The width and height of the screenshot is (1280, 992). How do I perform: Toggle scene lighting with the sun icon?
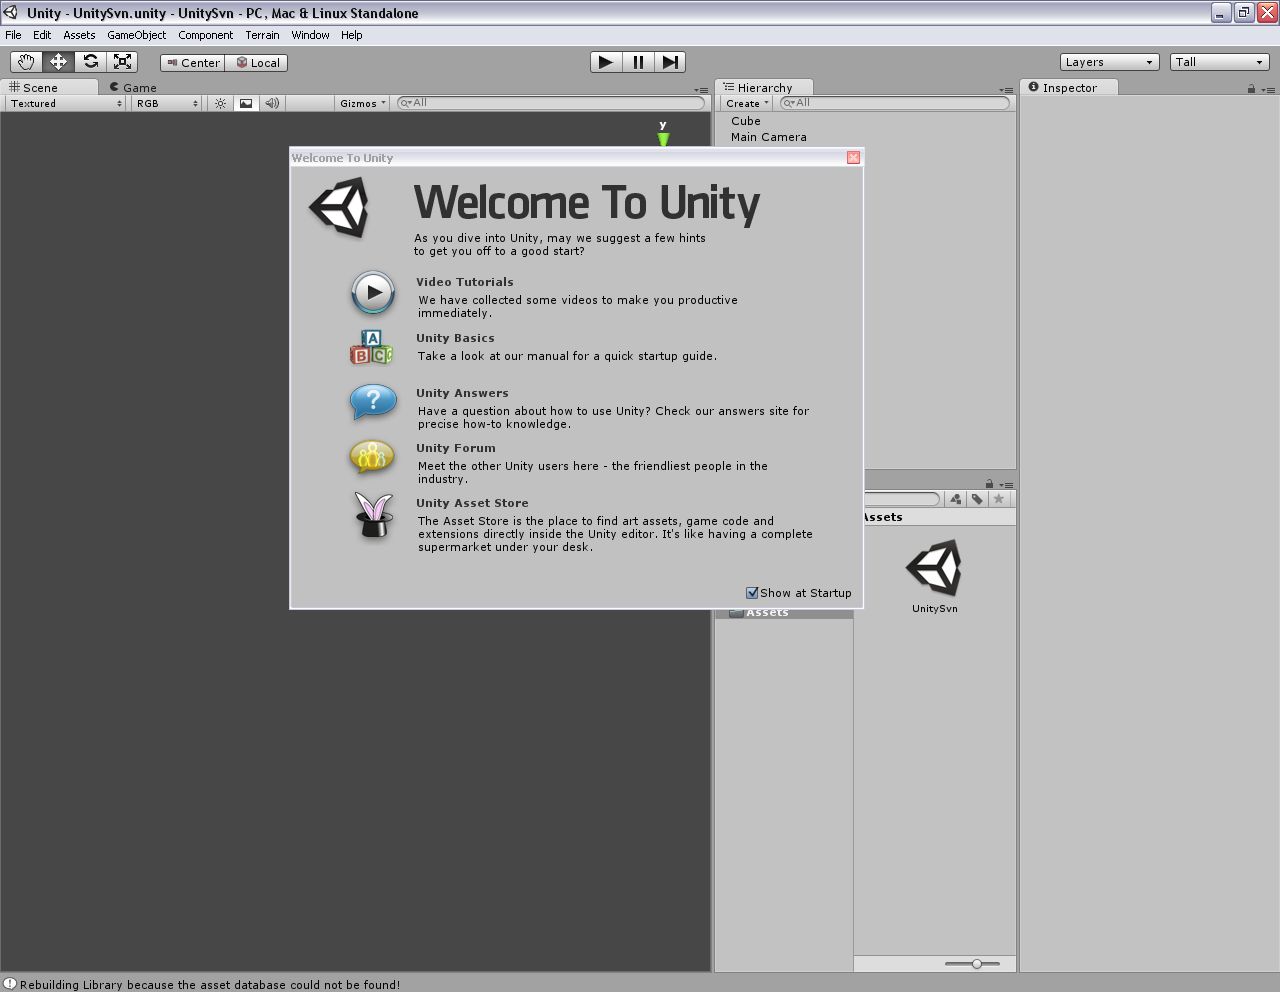(219, 103)
